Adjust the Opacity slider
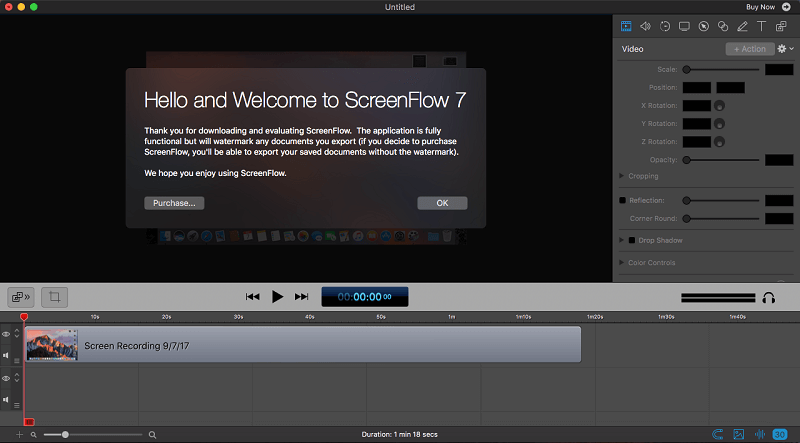The width and height of the screenshot is (800, 443). click(x=722, y=160)
